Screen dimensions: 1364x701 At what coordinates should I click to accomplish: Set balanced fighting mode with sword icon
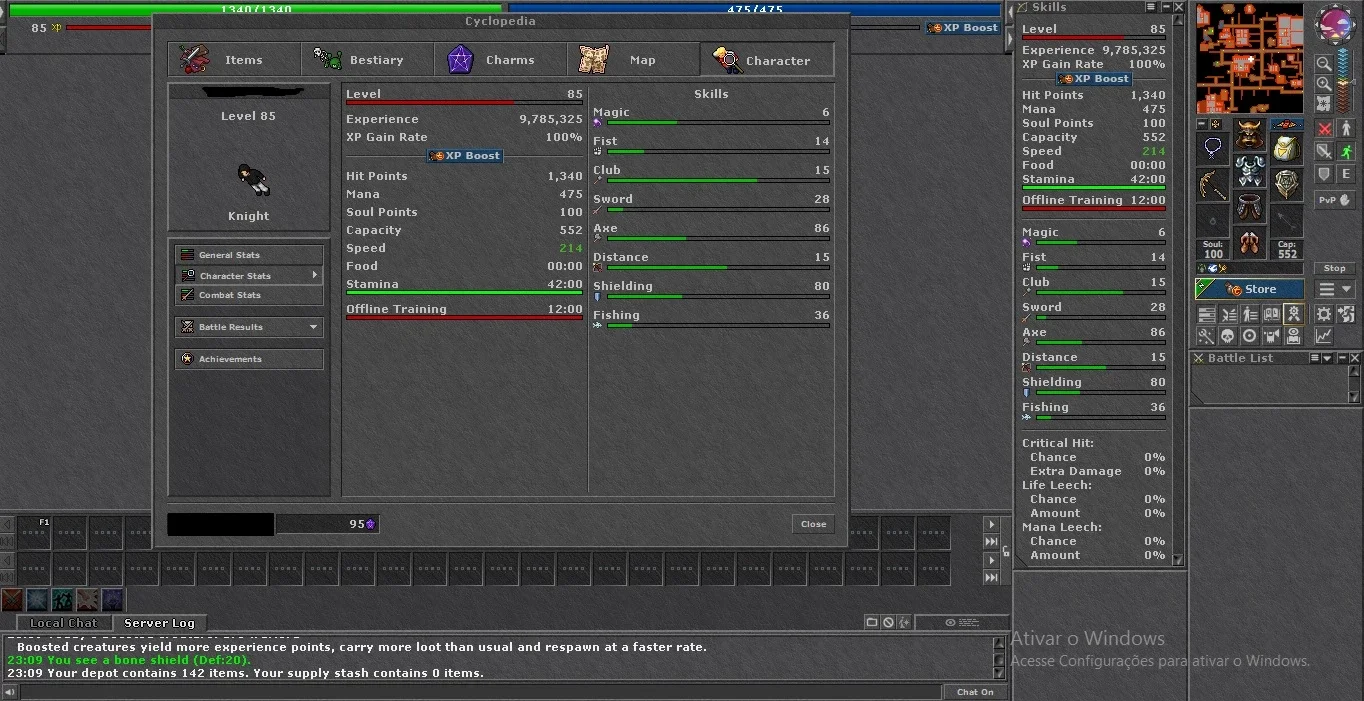[1324, 151]
